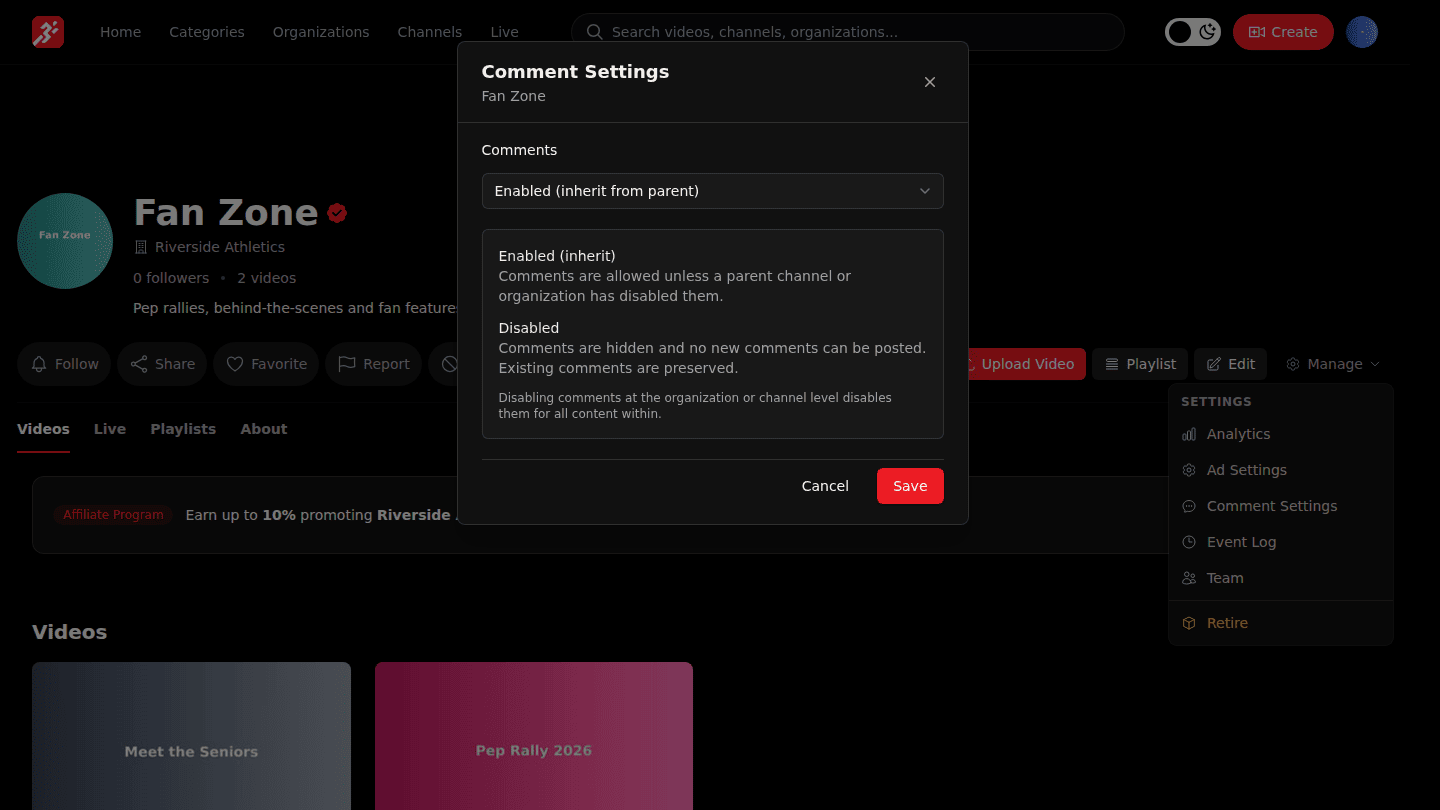Open the user profile avatar

1362,32
